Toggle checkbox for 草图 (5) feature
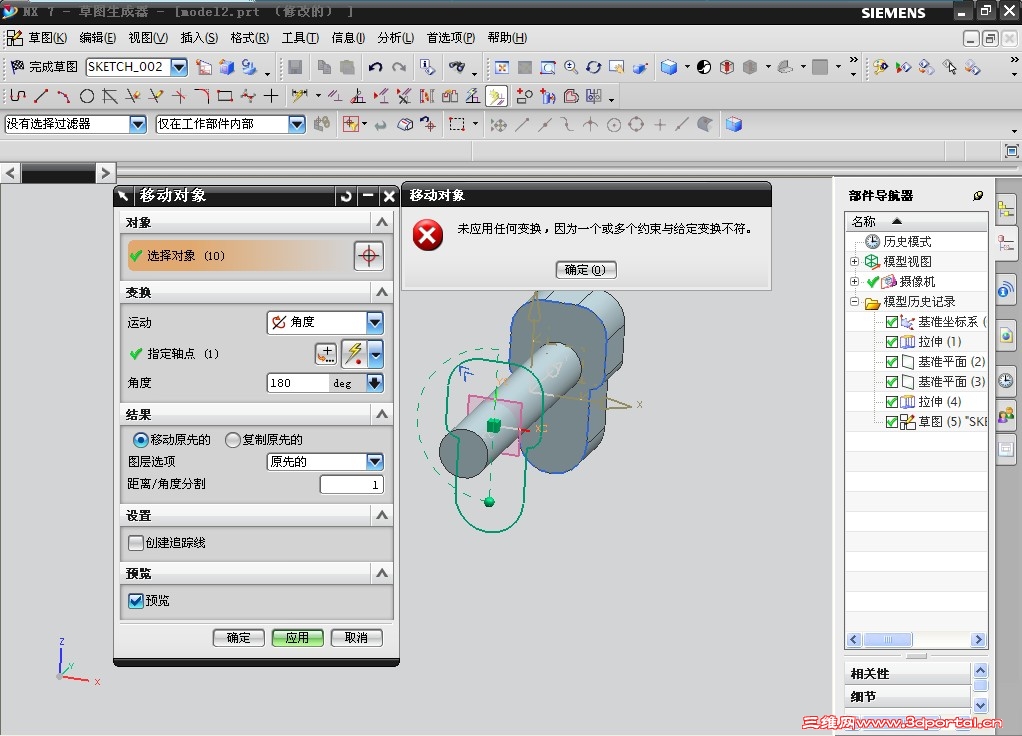1022x736 pixels. click(892, 422)
